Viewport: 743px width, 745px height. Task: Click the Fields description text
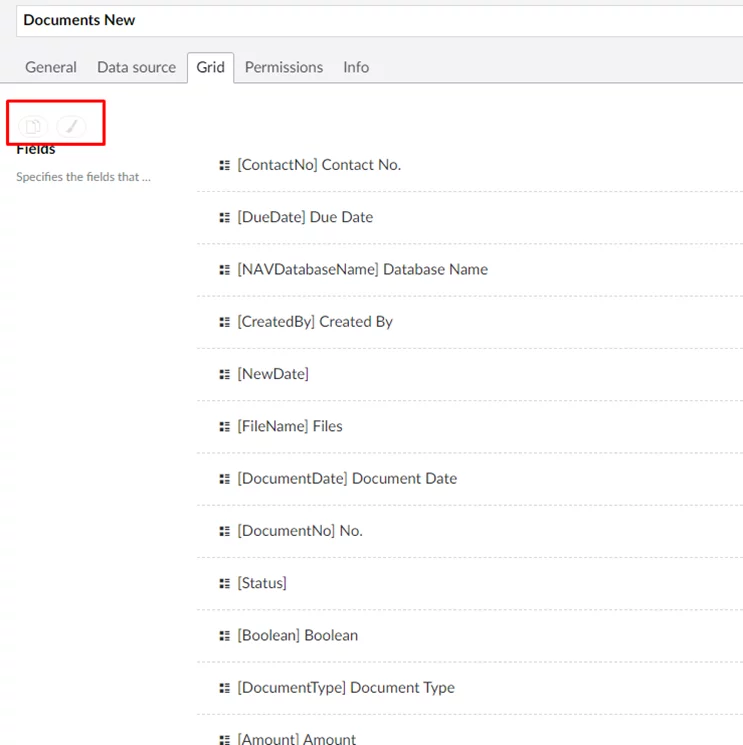pyautogui.click(x=84, y=177)
